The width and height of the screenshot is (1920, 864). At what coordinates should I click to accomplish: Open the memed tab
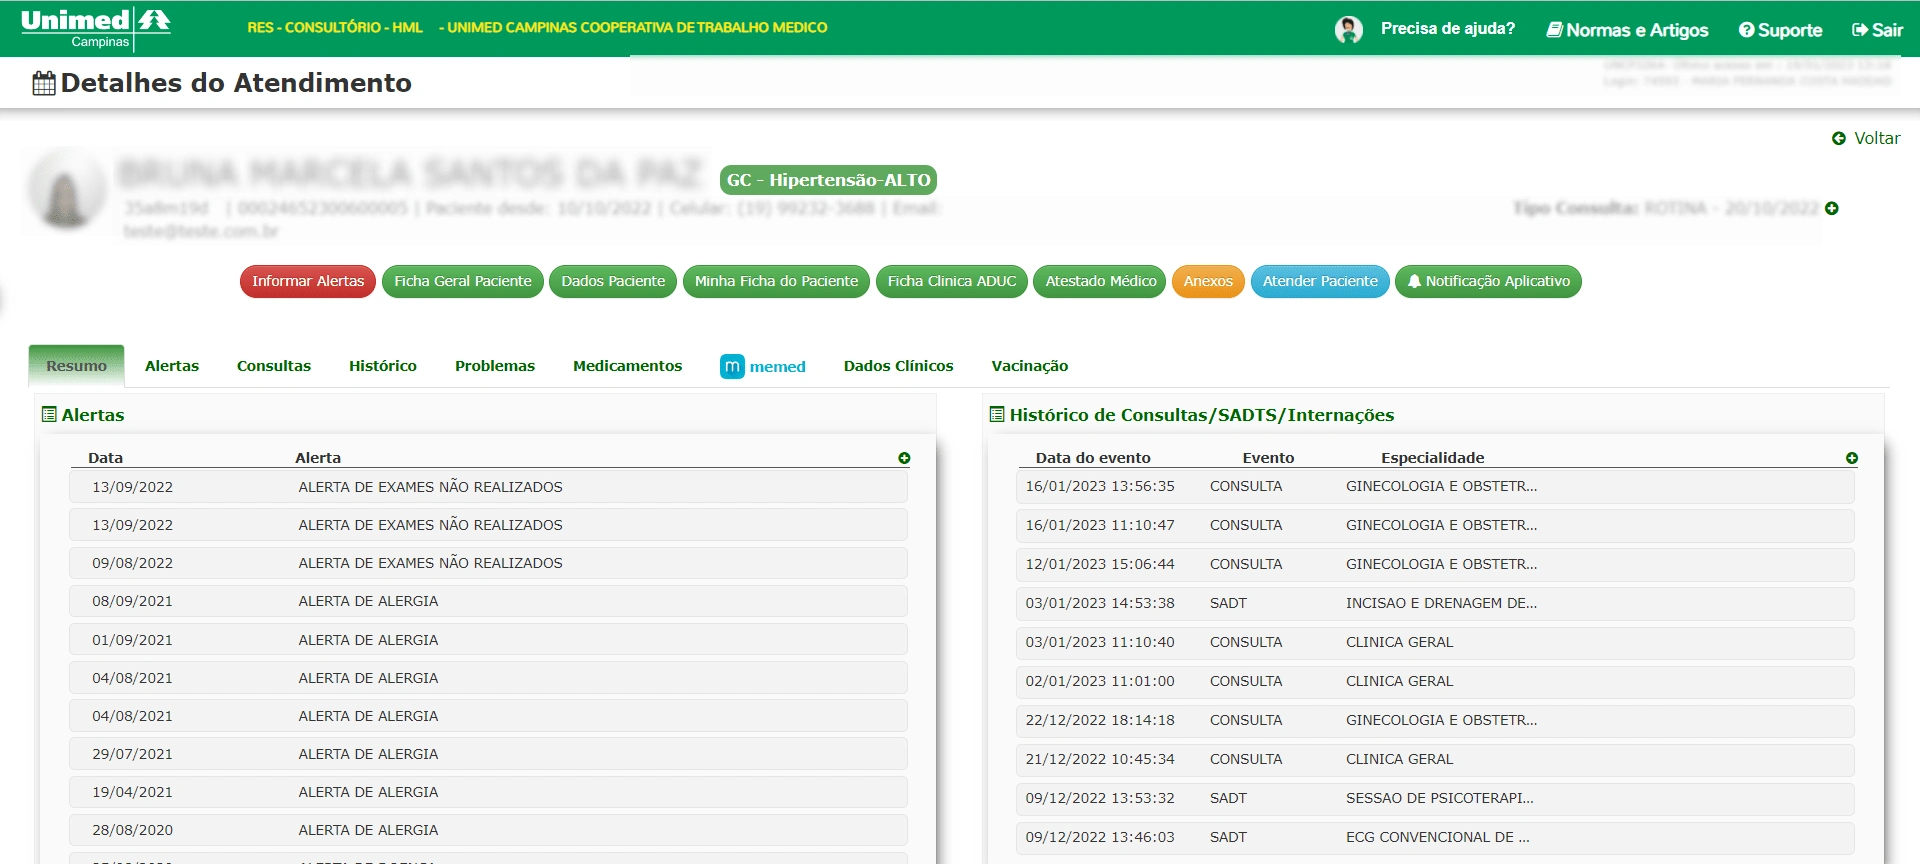763,366
